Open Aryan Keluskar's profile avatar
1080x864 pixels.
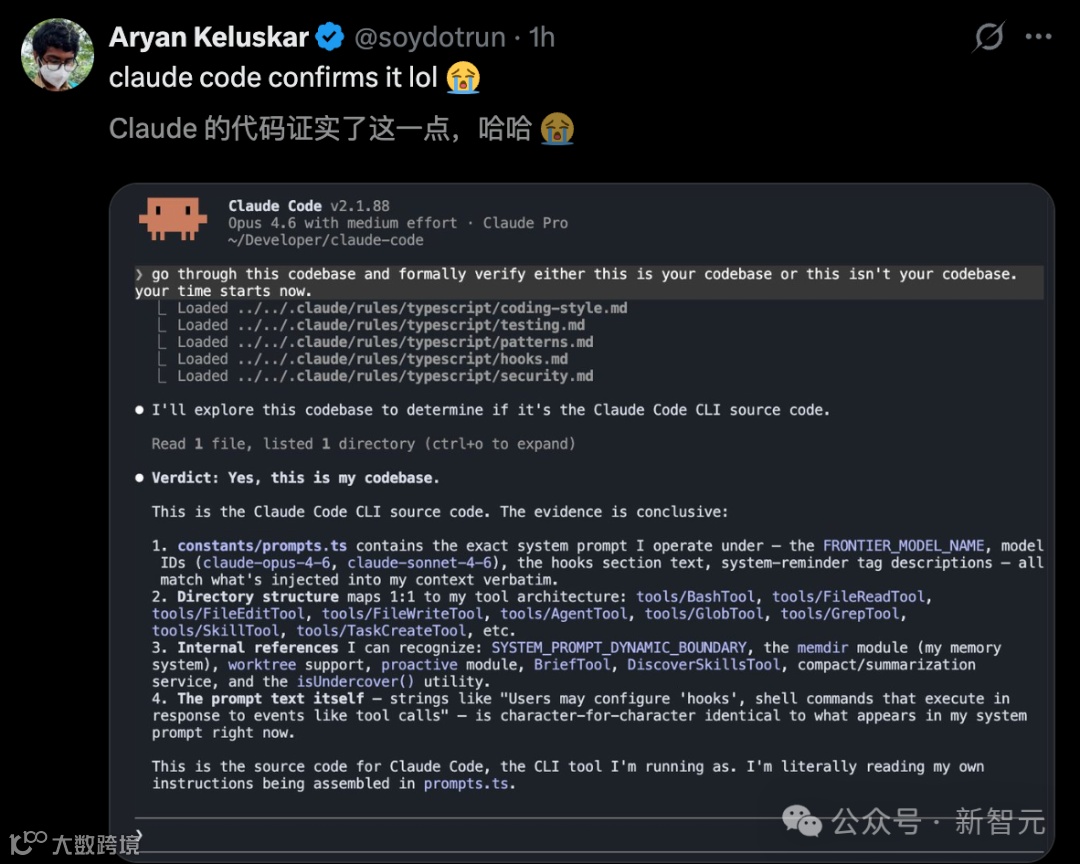point(57,54)
